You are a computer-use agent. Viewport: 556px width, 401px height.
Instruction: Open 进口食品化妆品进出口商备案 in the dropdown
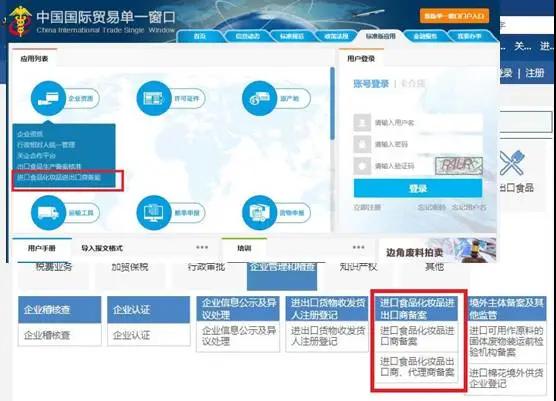(x=59, y=177)
